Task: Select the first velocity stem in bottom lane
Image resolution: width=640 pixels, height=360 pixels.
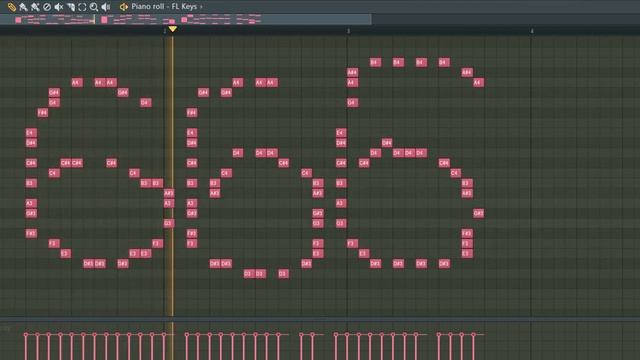Action: coord(26,347)
